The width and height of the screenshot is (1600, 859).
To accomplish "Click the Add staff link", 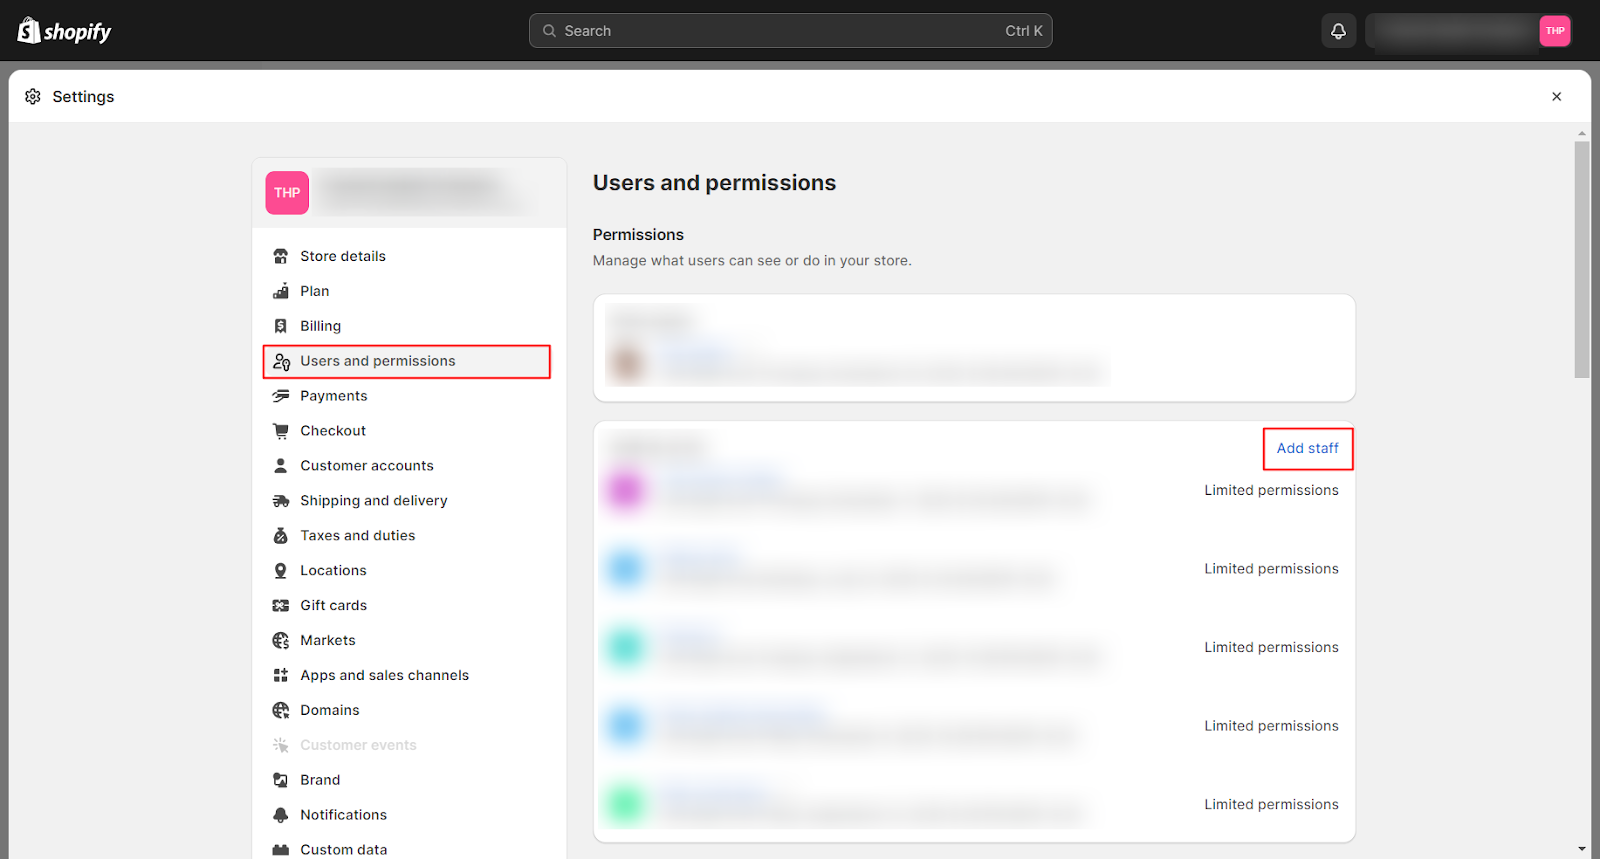I will [1307, 449].
